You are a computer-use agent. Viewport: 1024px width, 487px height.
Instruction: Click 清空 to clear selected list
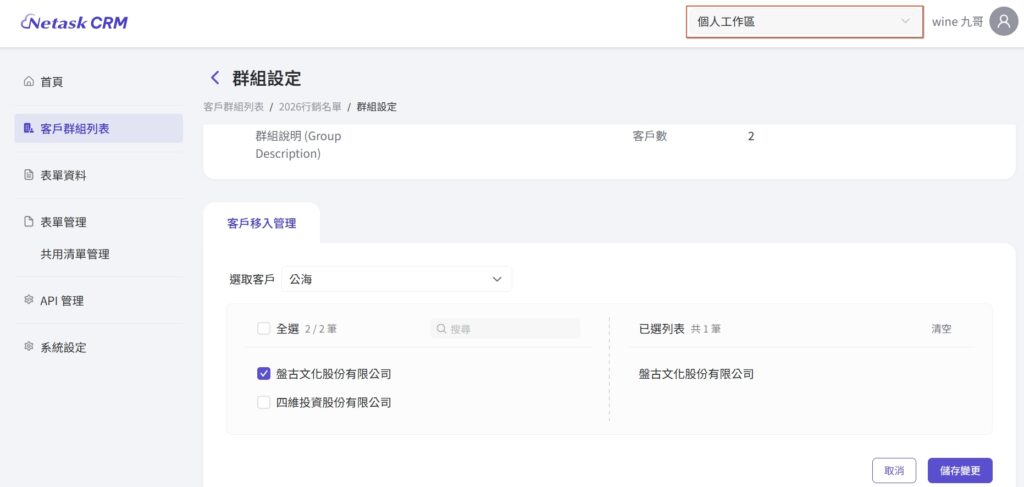pyautogui.click(x=941, y=328)
